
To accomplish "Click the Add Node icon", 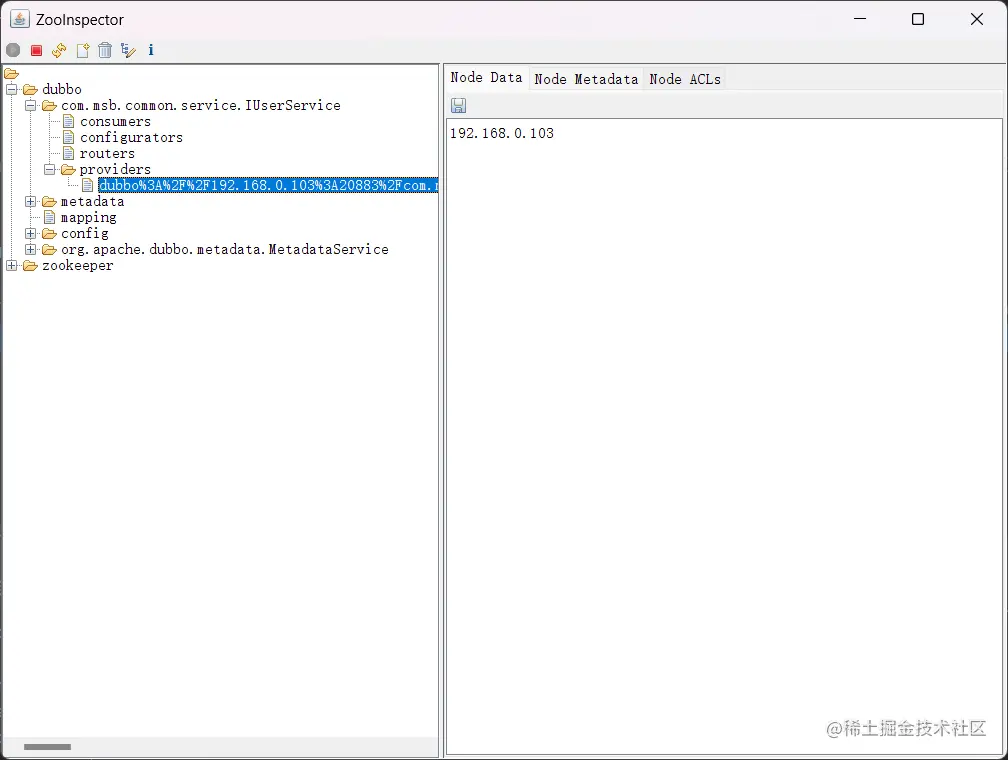I will 82,50.
